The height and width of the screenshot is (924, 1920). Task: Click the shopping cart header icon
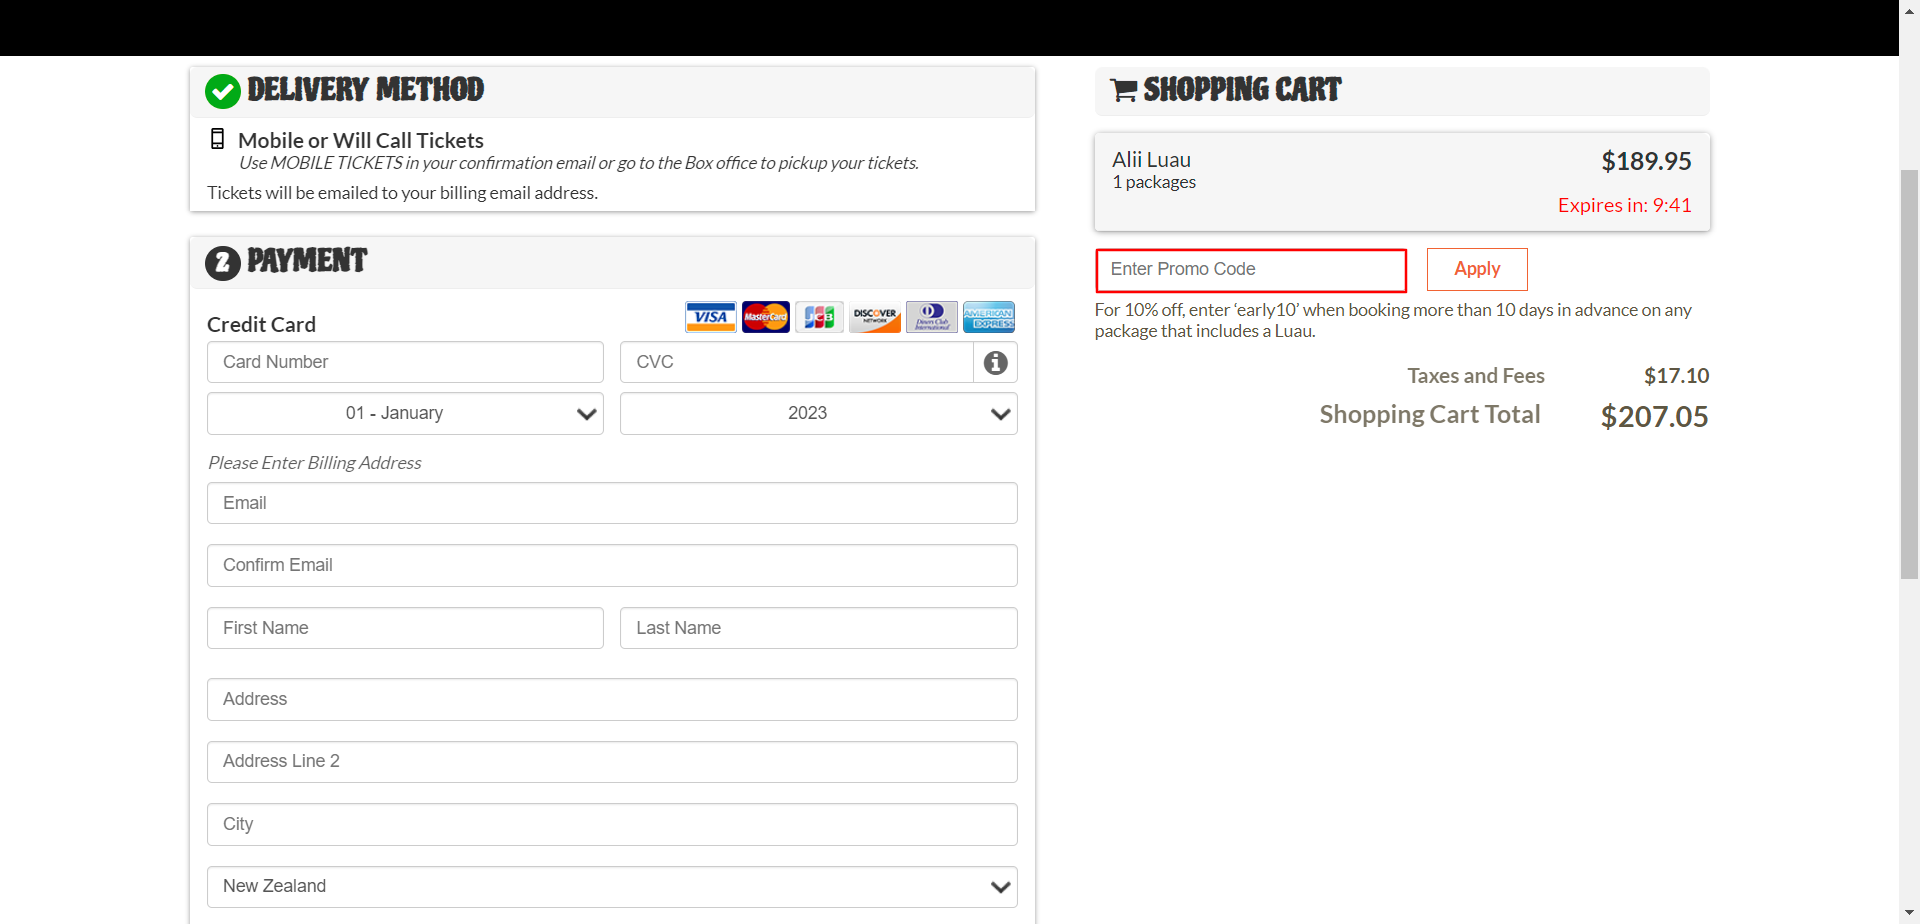[1123, 90]
